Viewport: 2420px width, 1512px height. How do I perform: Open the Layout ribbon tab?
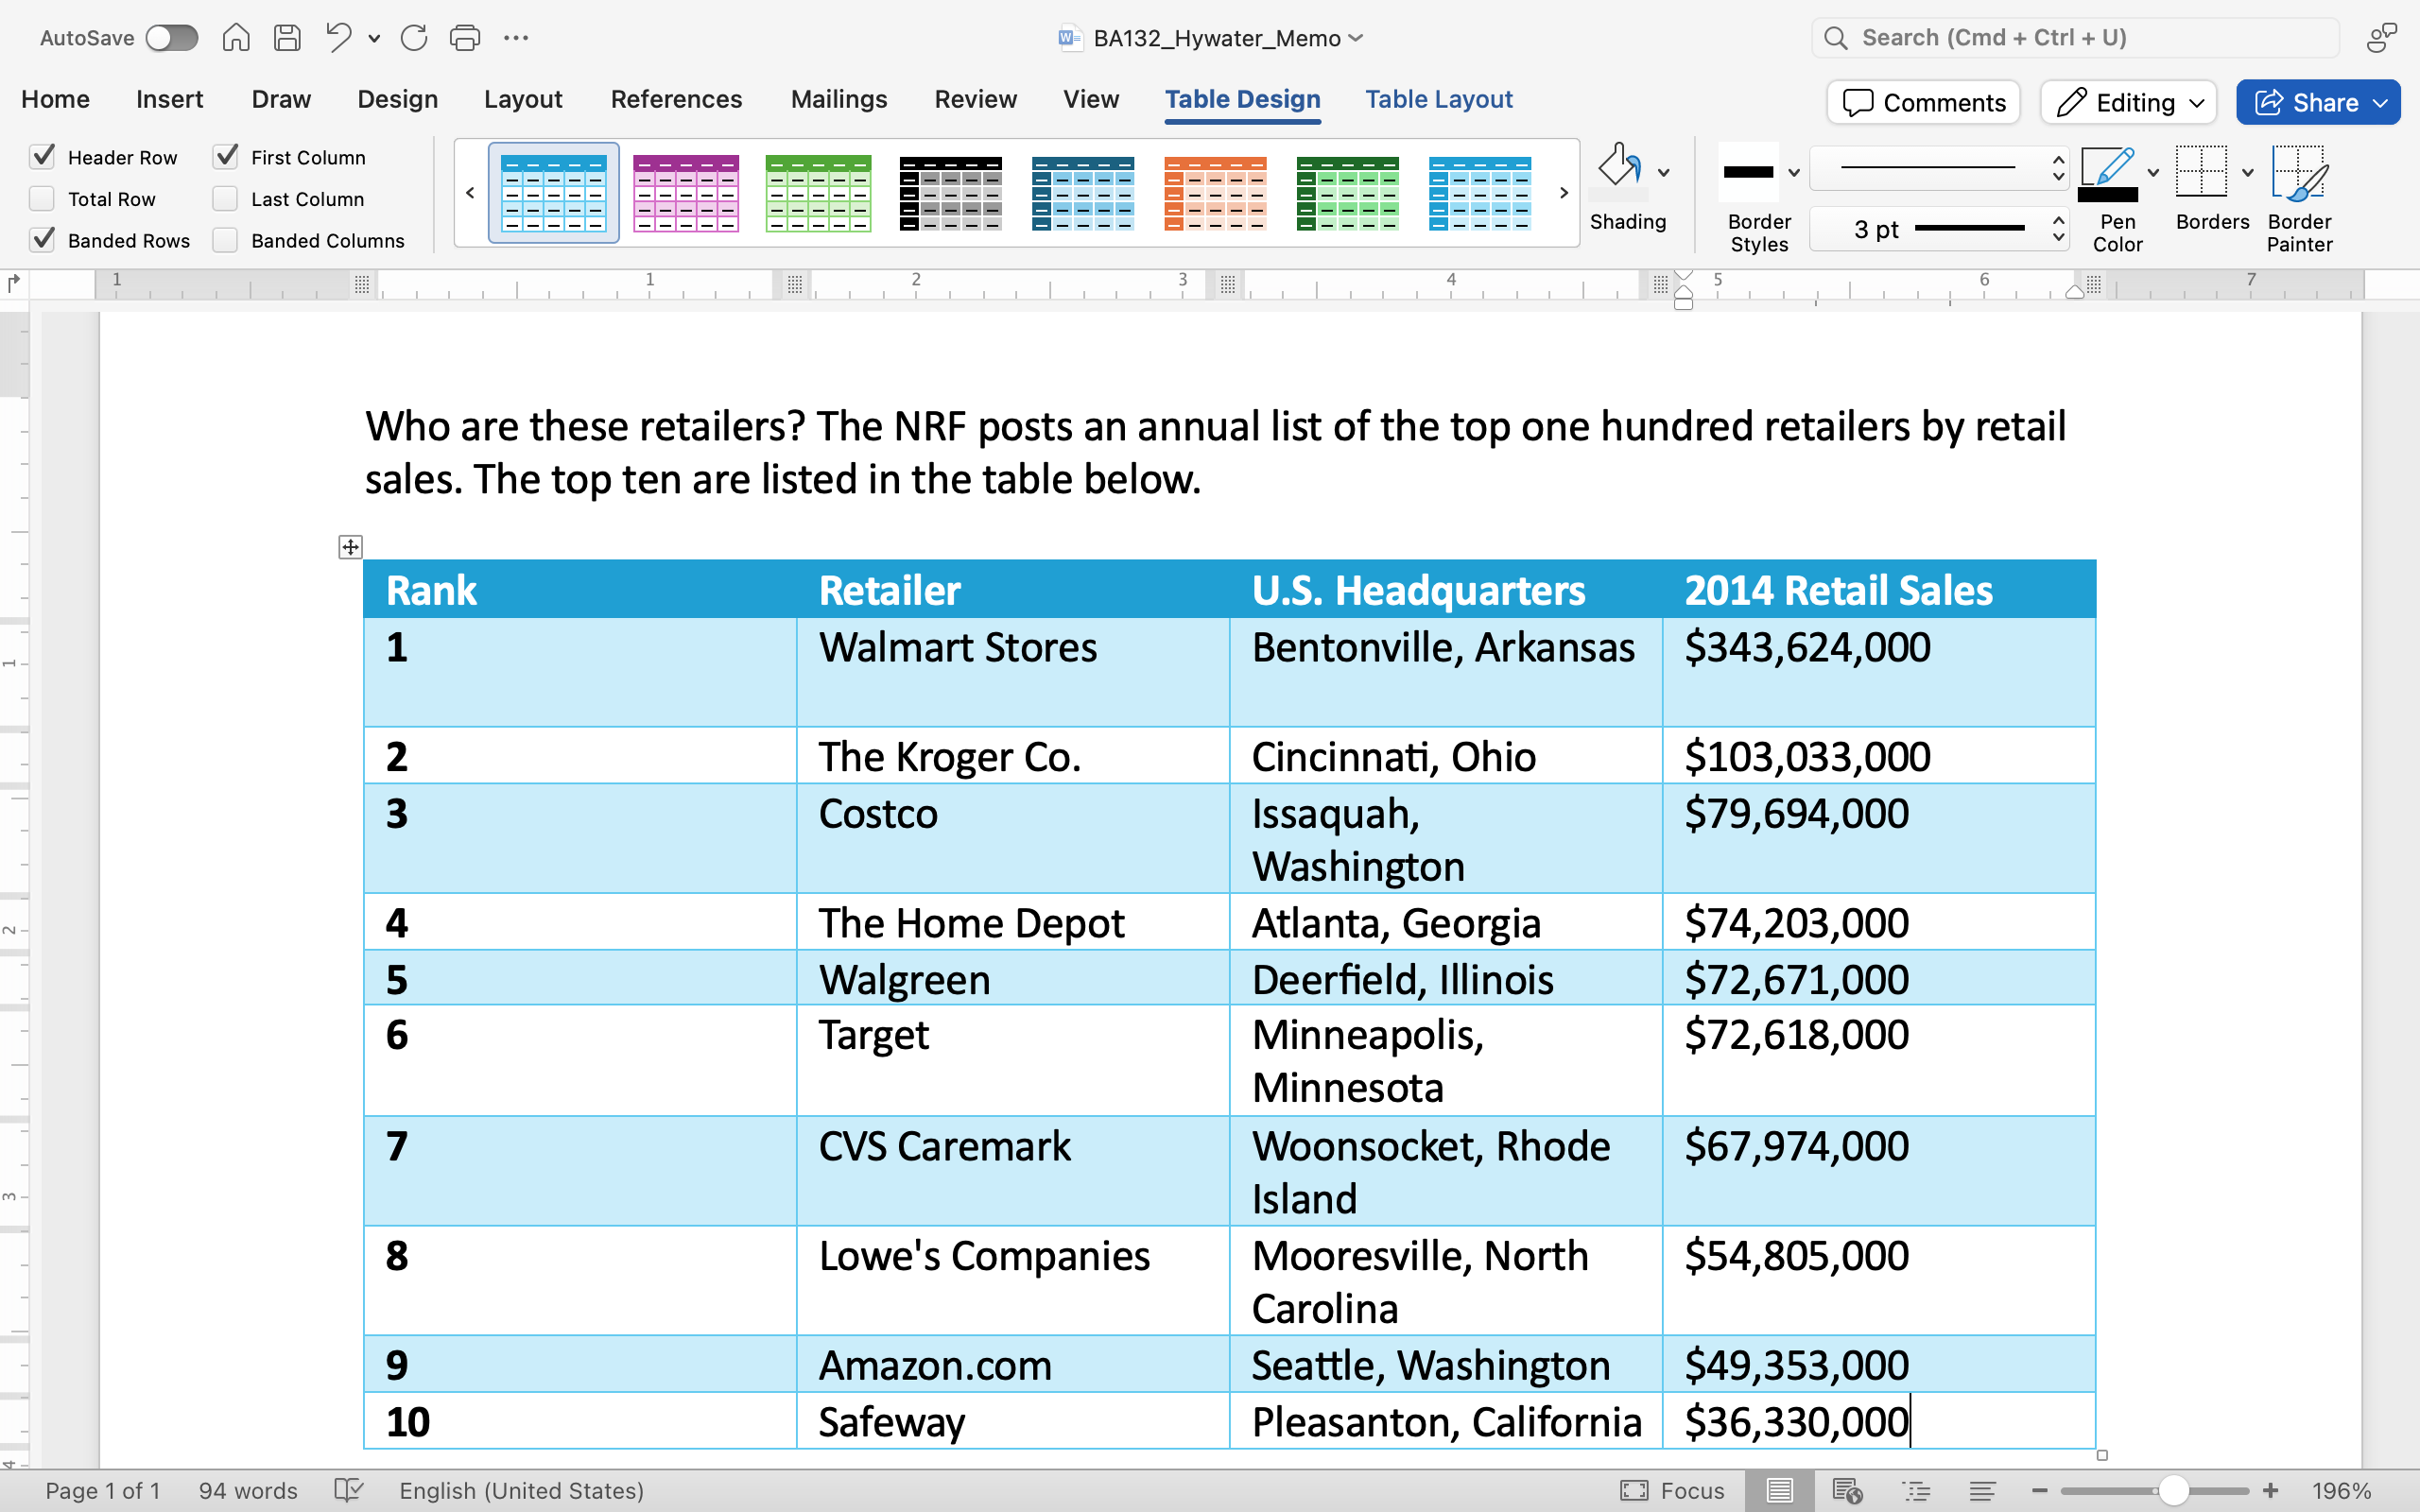(523, 99)
